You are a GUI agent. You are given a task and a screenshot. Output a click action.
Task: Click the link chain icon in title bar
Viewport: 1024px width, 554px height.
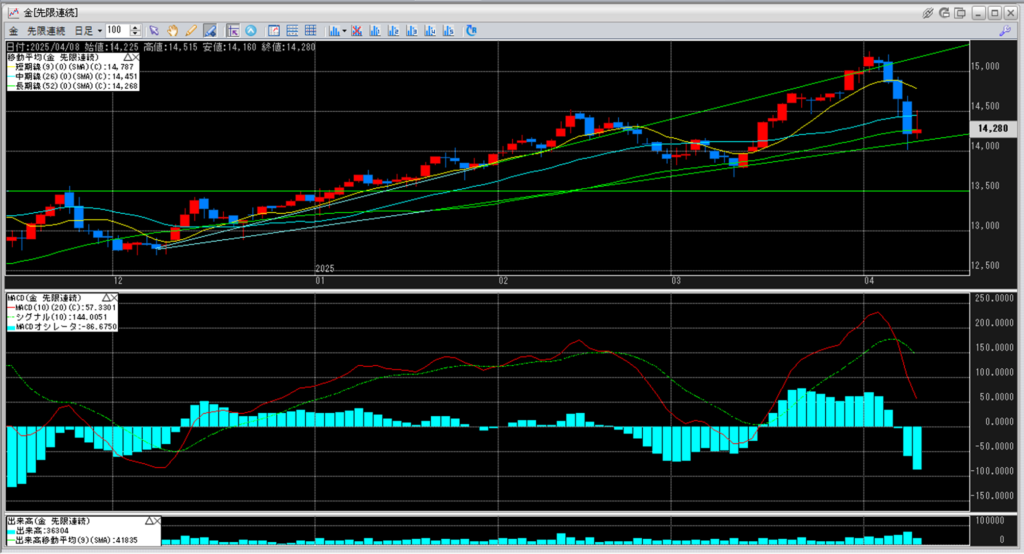tap(928, 12)
